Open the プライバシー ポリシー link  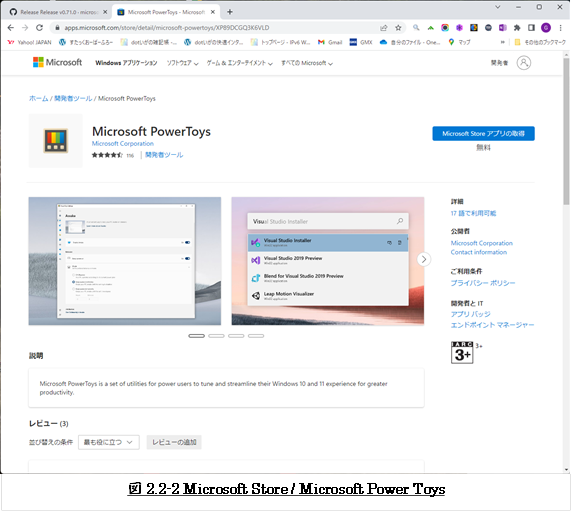tap(483, 283)
